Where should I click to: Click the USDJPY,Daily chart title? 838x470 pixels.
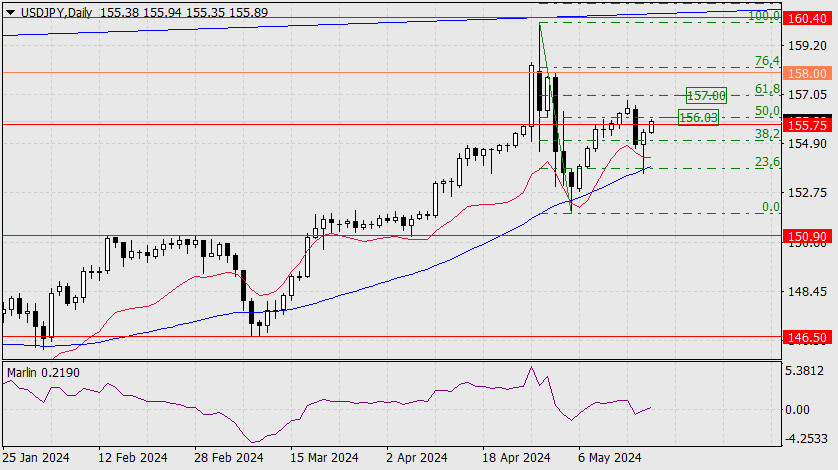(x=56, y=12)
